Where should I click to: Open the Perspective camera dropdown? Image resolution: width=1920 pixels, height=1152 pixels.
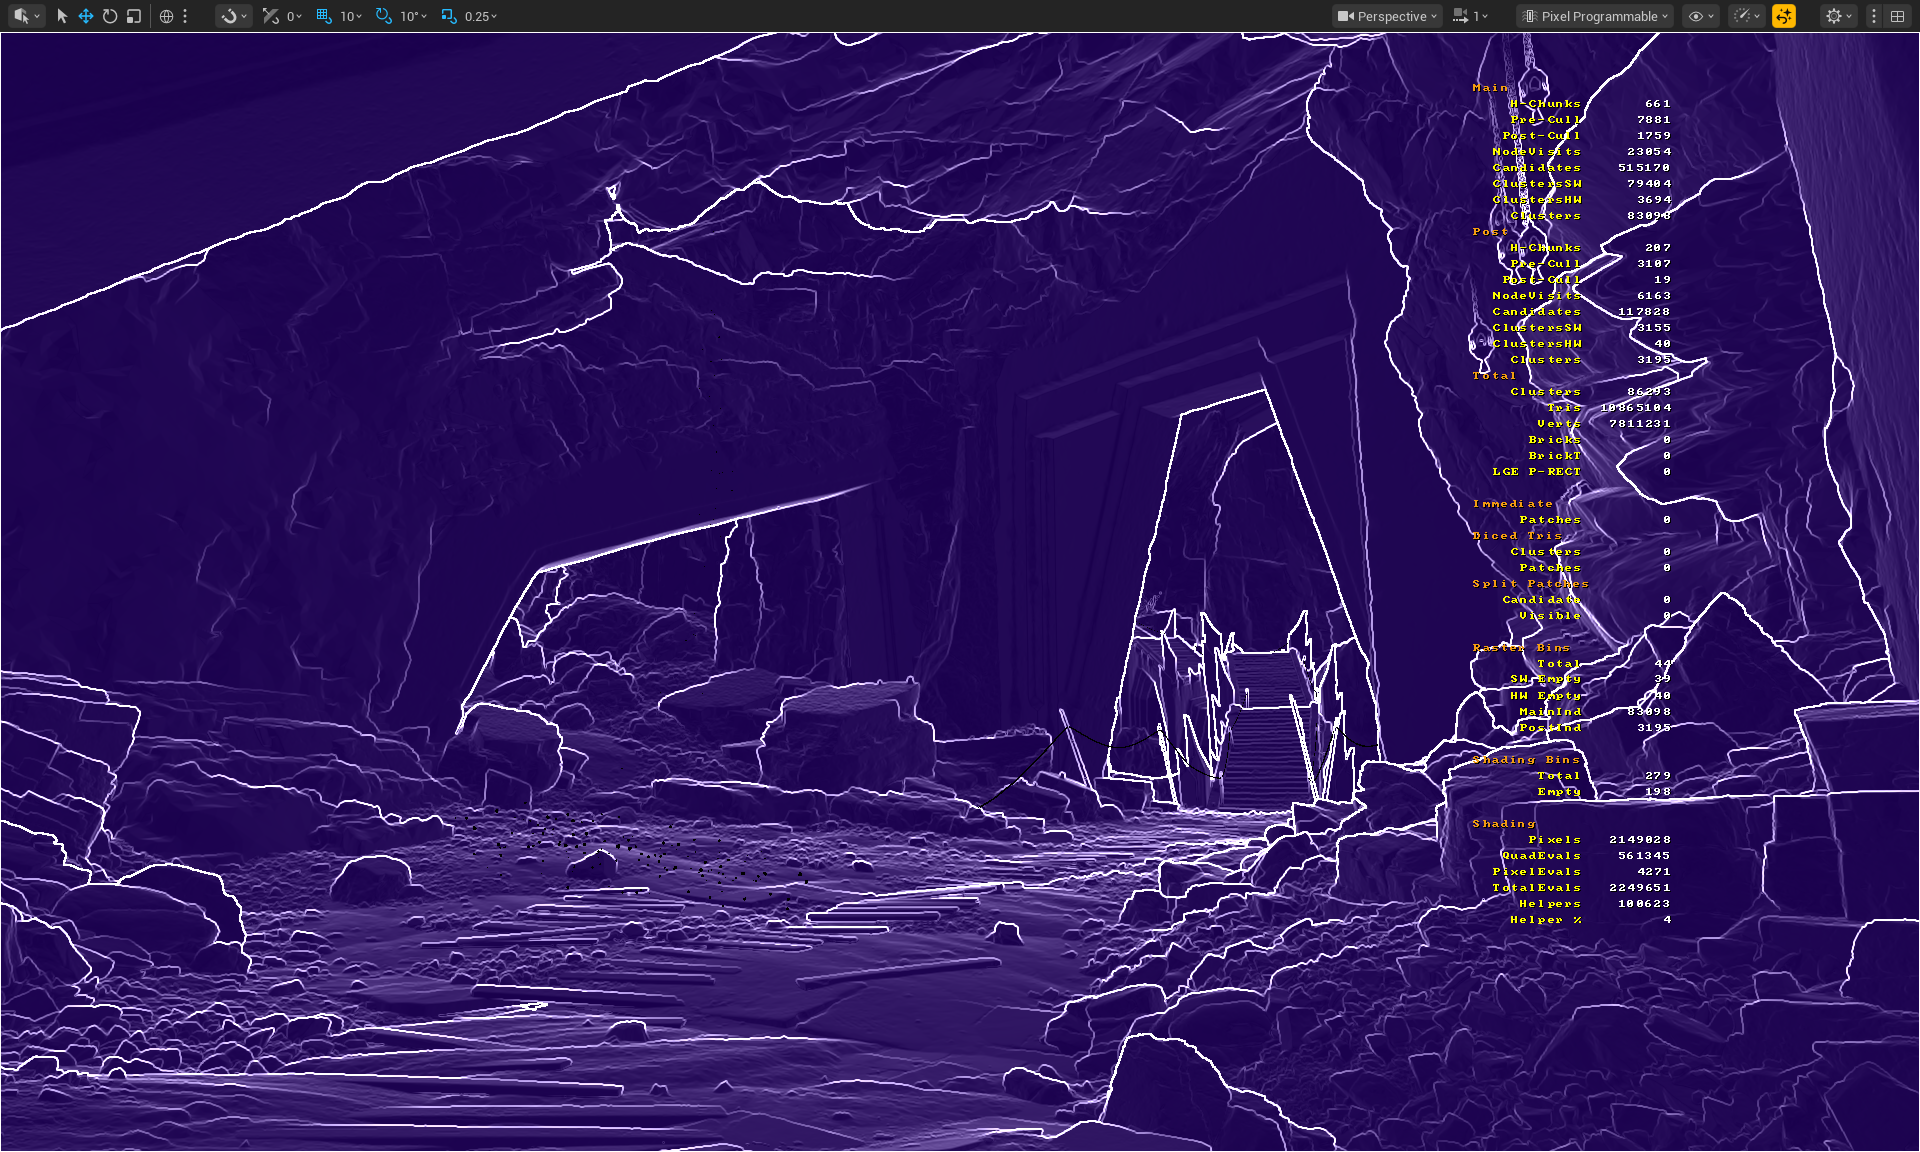(x=1388, y=16)
